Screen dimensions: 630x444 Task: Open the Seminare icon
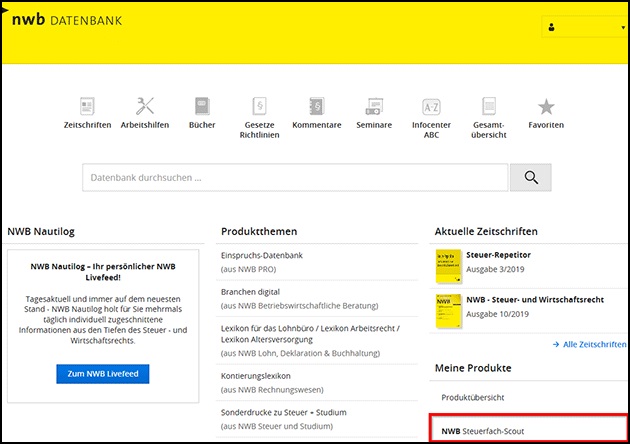coord(374,106)
